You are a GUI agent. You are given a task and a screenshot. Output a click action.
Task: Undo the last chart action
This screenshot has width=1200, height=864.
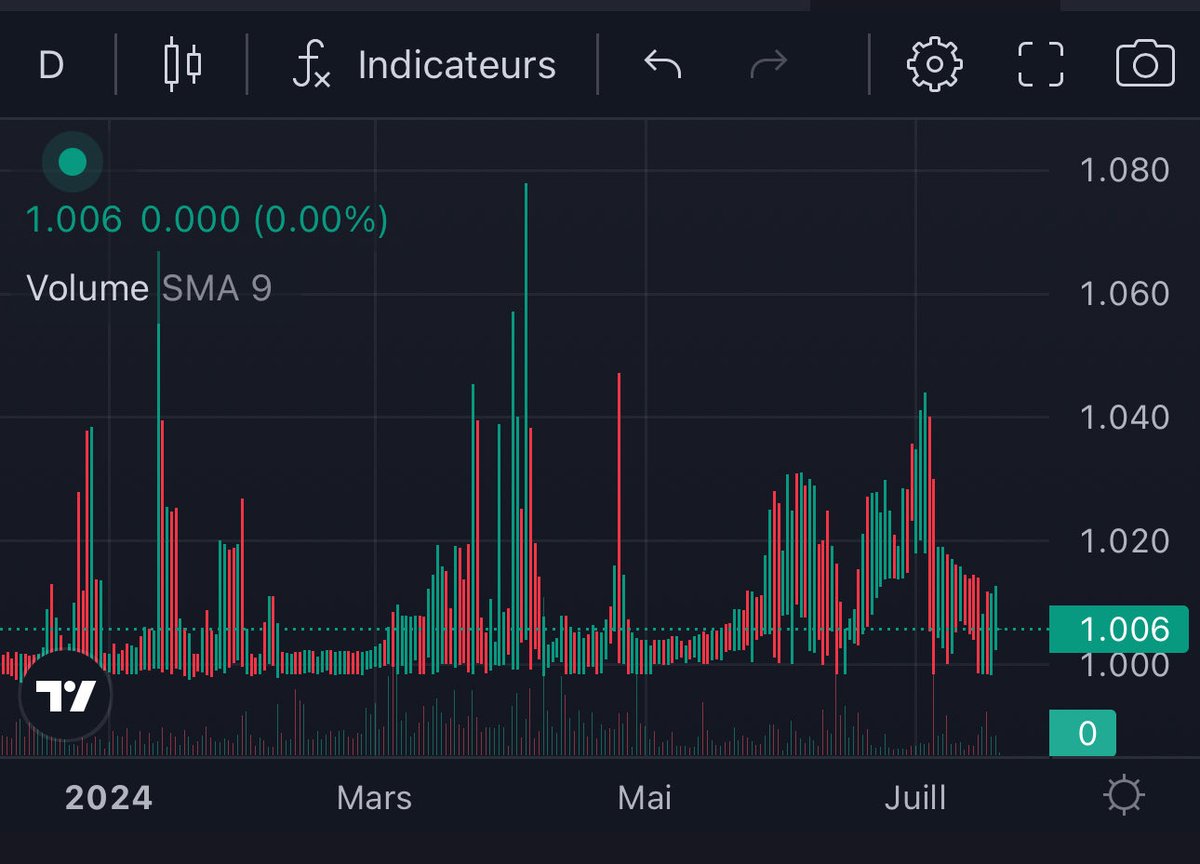click(x=662, y=66)
